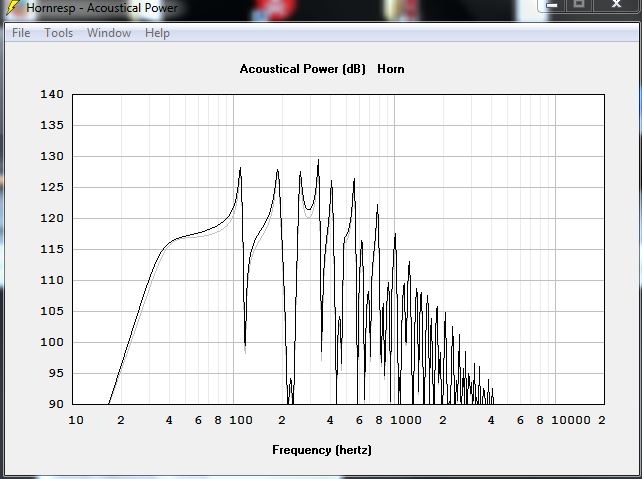Click the 95 dB y-axis label

(x=57, y=373)
